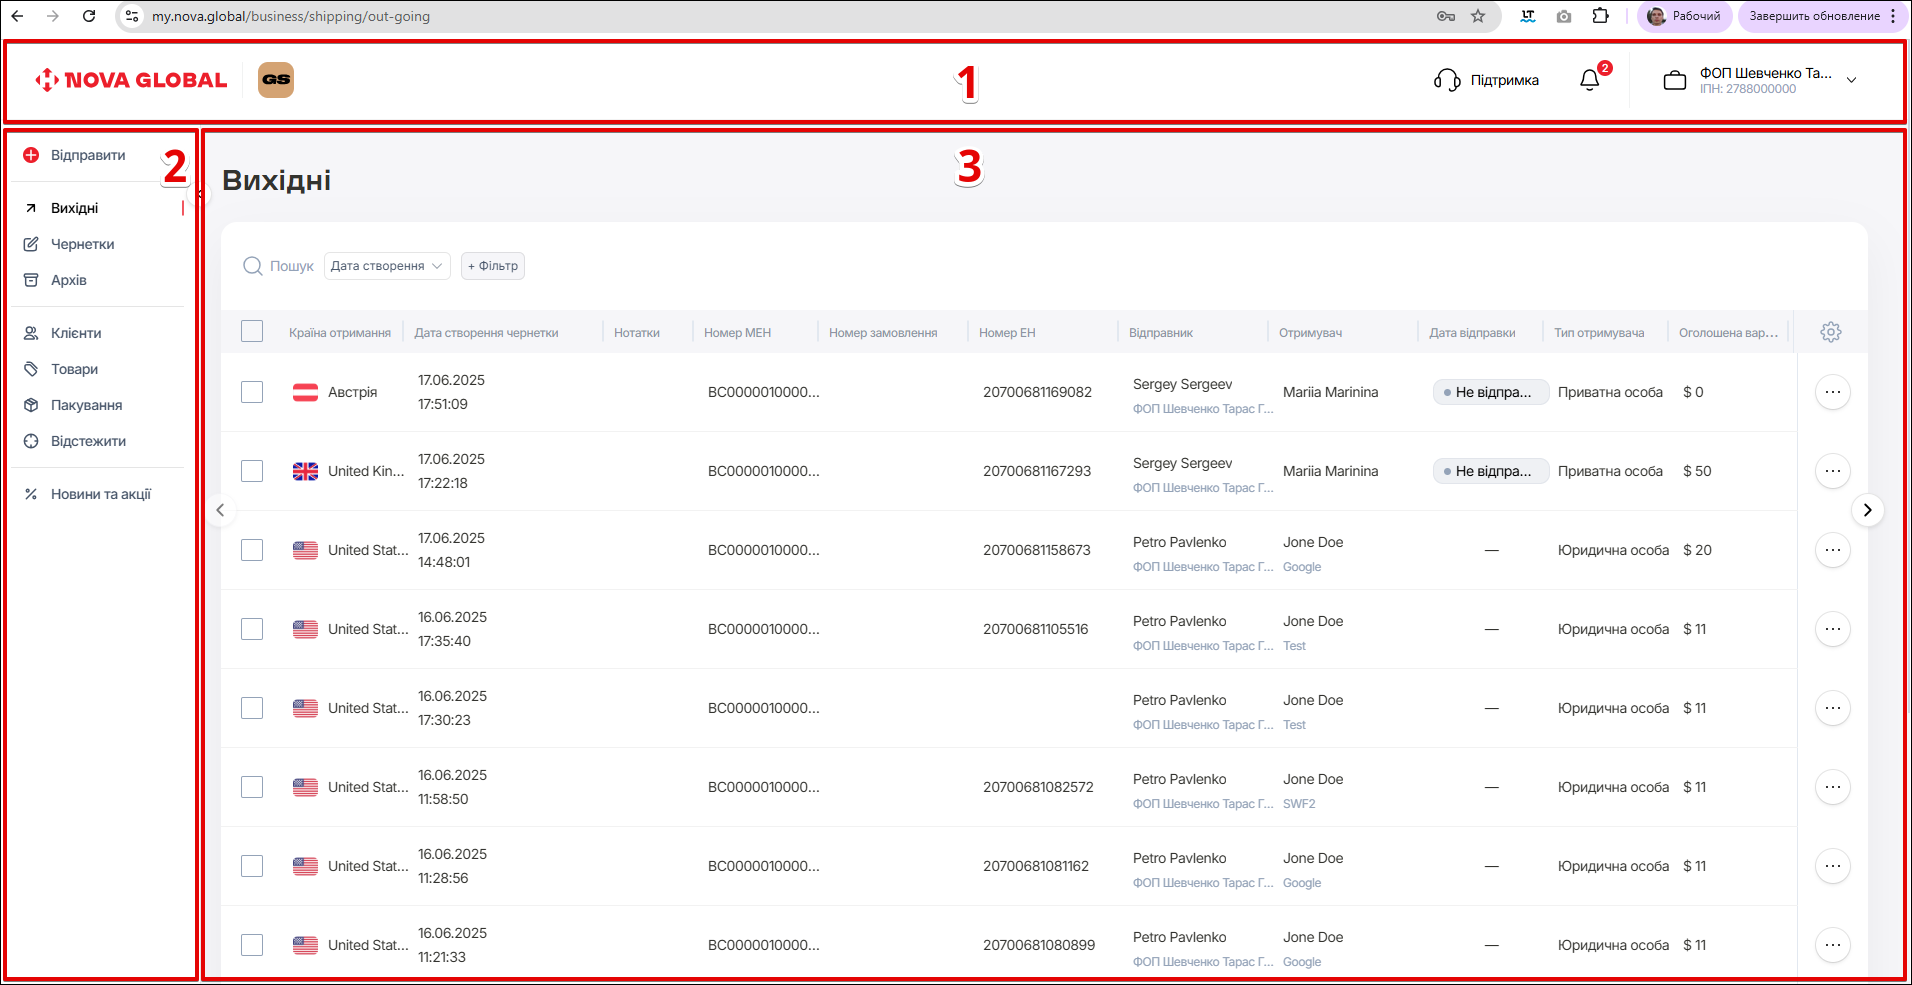Check the row dated 17.06.2025 14:48:01
Viewport: 1912px width, 985px height.
[x=252, y=550]
